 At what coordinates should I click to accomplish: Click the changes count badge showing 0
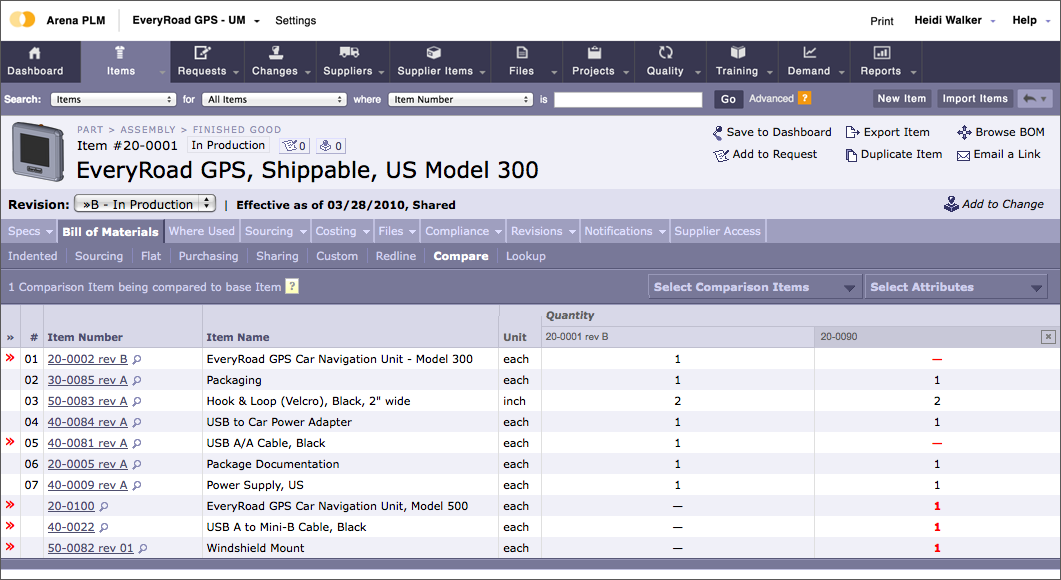point(331,146)
